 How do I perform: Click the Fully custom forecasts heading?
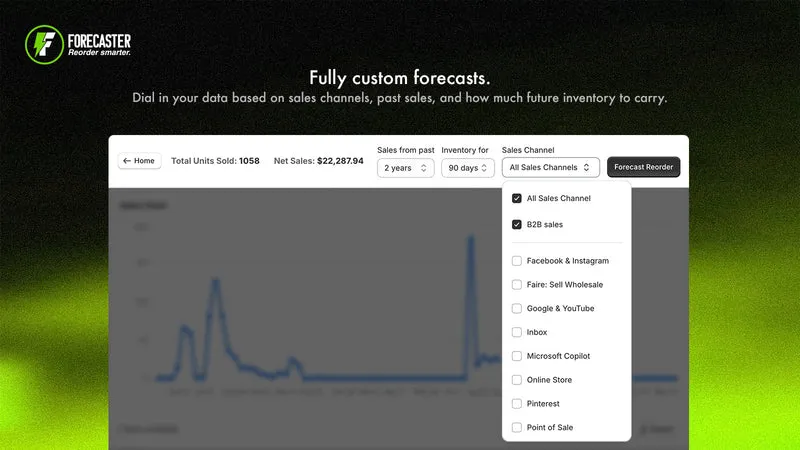click(x=399, y=78)
